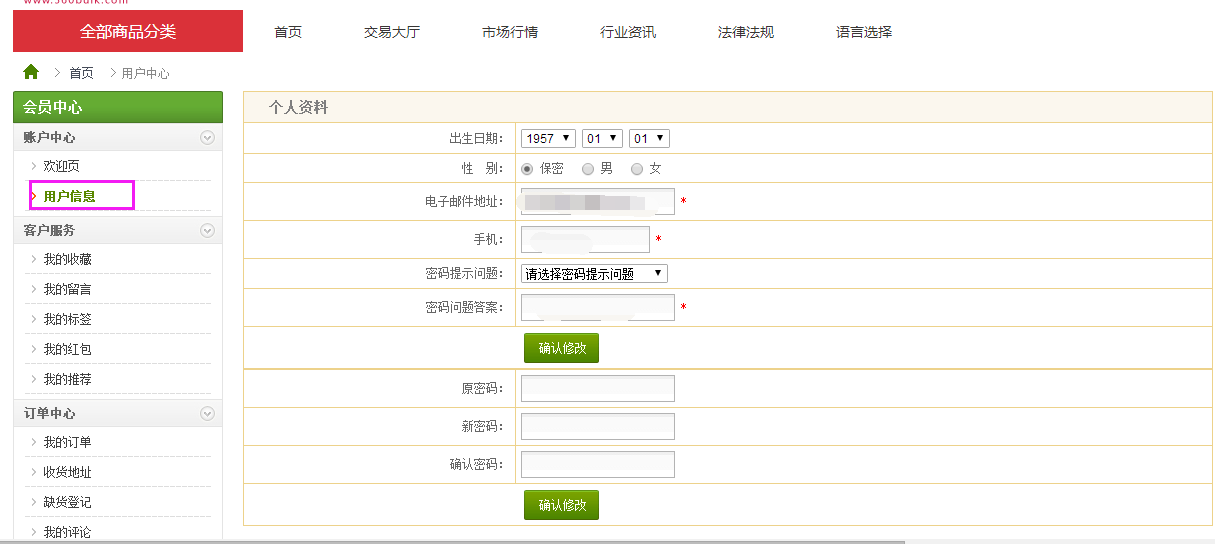1215x544 pixels.
Task: Open the birth year dropdown showing 1957
Action: (548, 139)
